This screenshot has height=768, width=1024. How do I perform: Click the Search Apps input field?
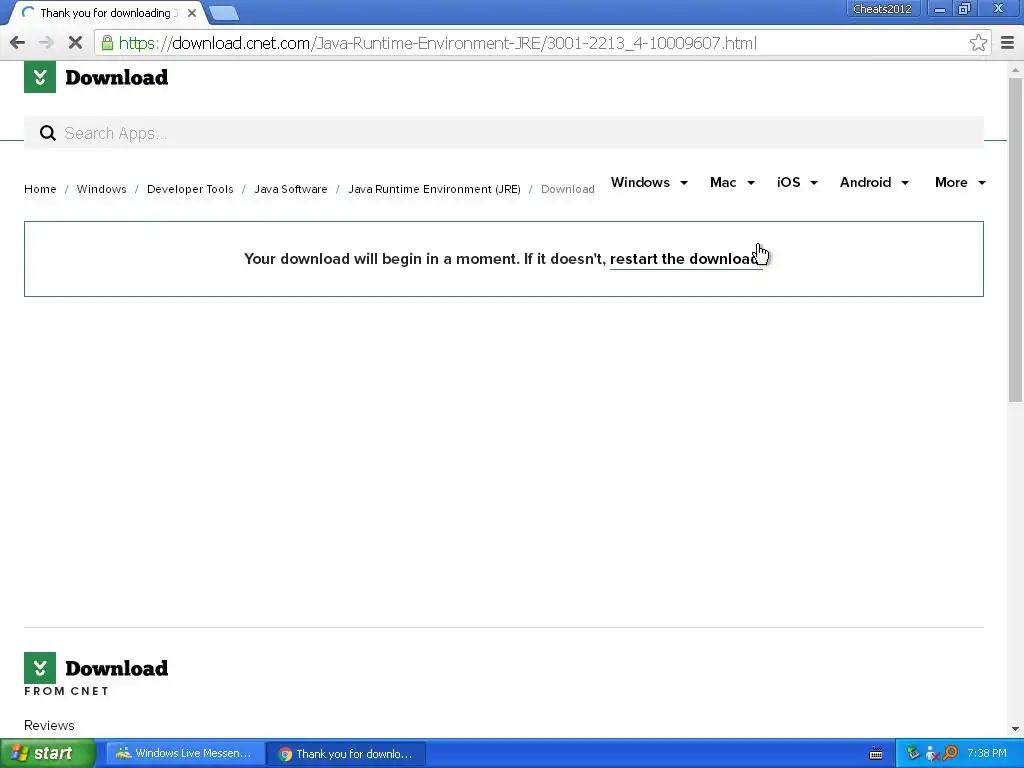(x=504, y=133)
